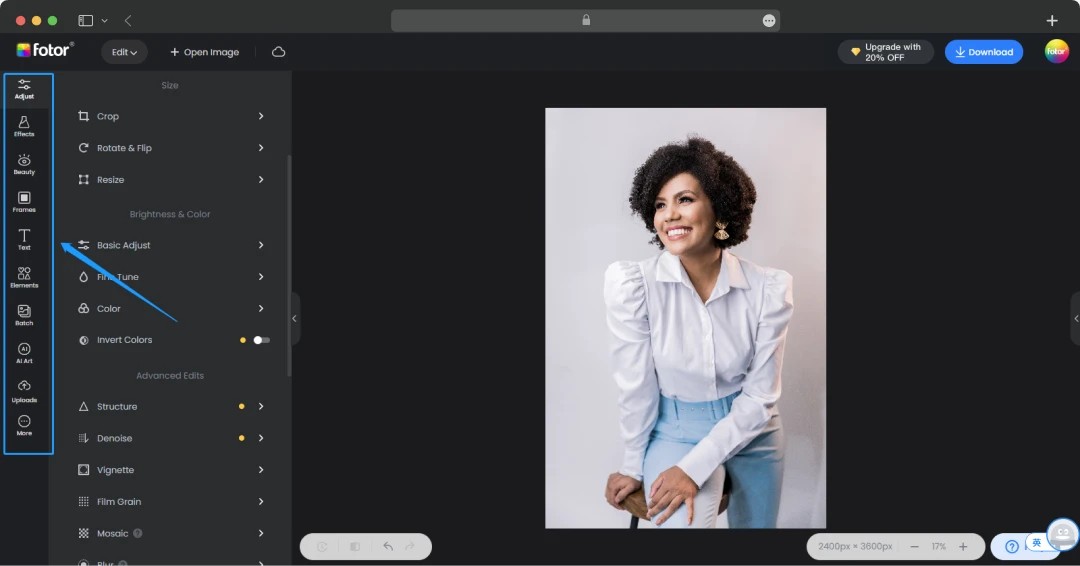The height and width of the screenshot is (566, 1080).
Task: Expand the Color options
Action: click(260, 308)
